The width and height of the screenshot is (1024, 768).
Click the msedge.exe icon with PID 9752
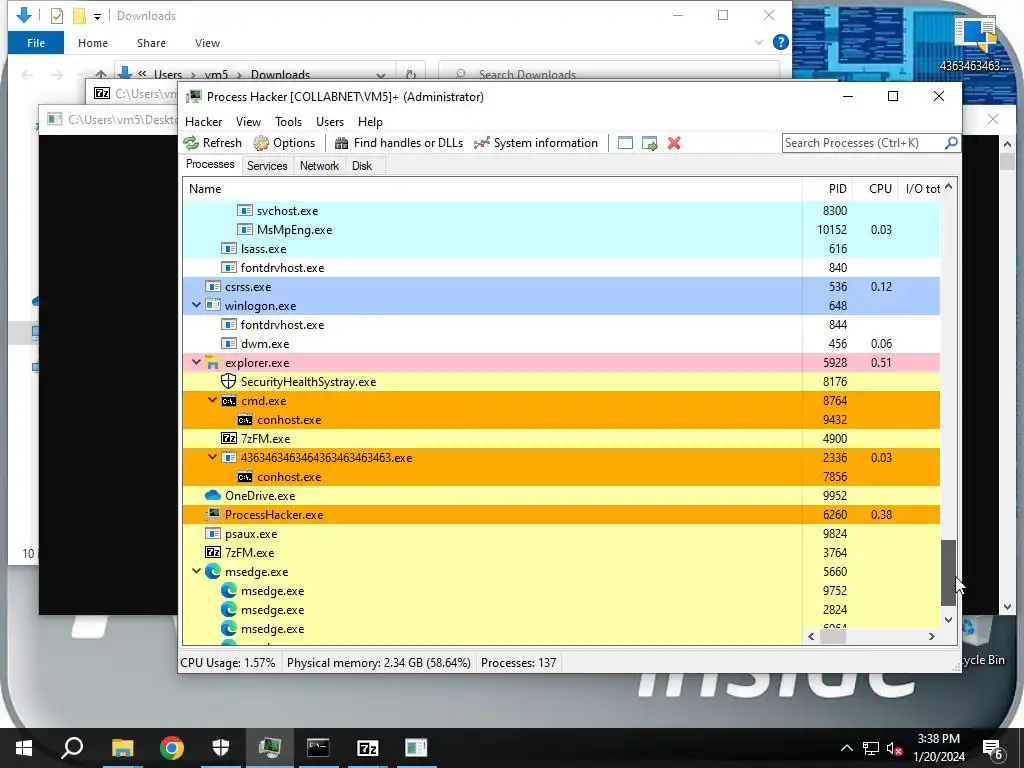[x=229, y=590]
